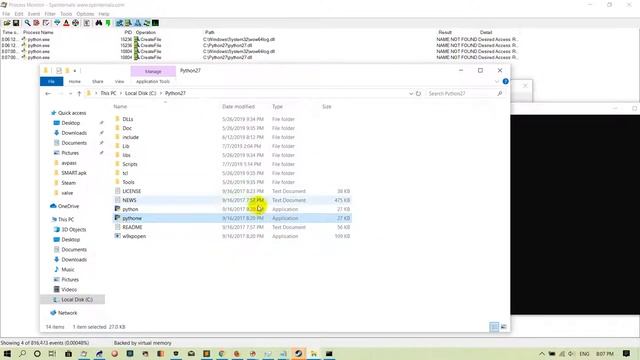Click the Clear display icon in Process Monitor
This screenshot has height=360, width=640.
(46, 23)
